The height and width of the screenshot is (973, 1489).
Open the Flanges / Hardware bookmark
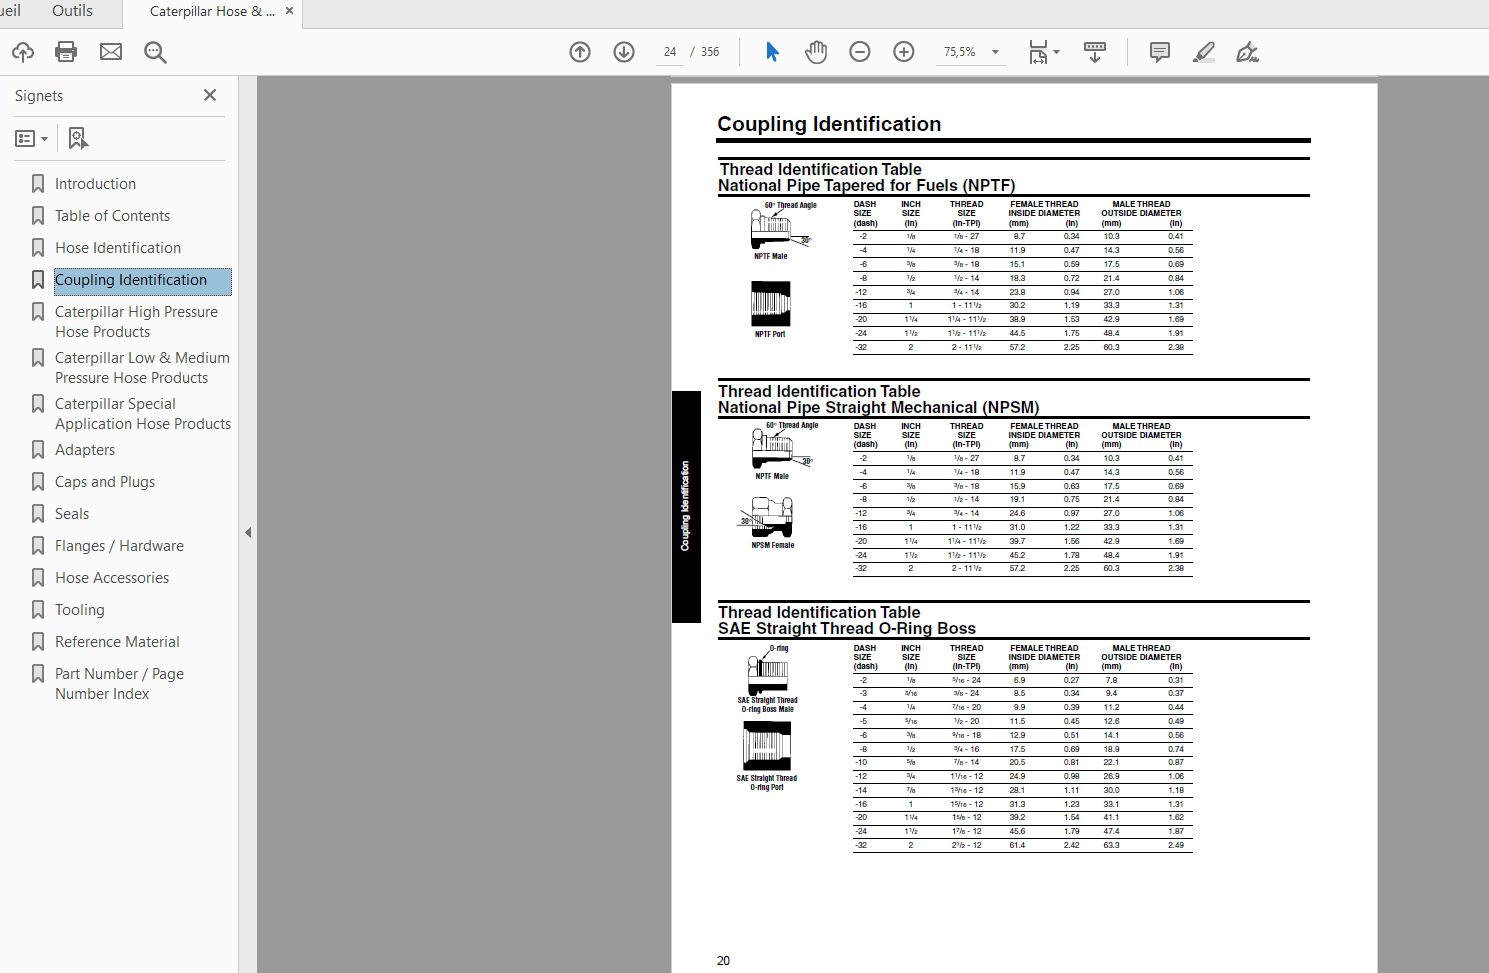point(119,546)
